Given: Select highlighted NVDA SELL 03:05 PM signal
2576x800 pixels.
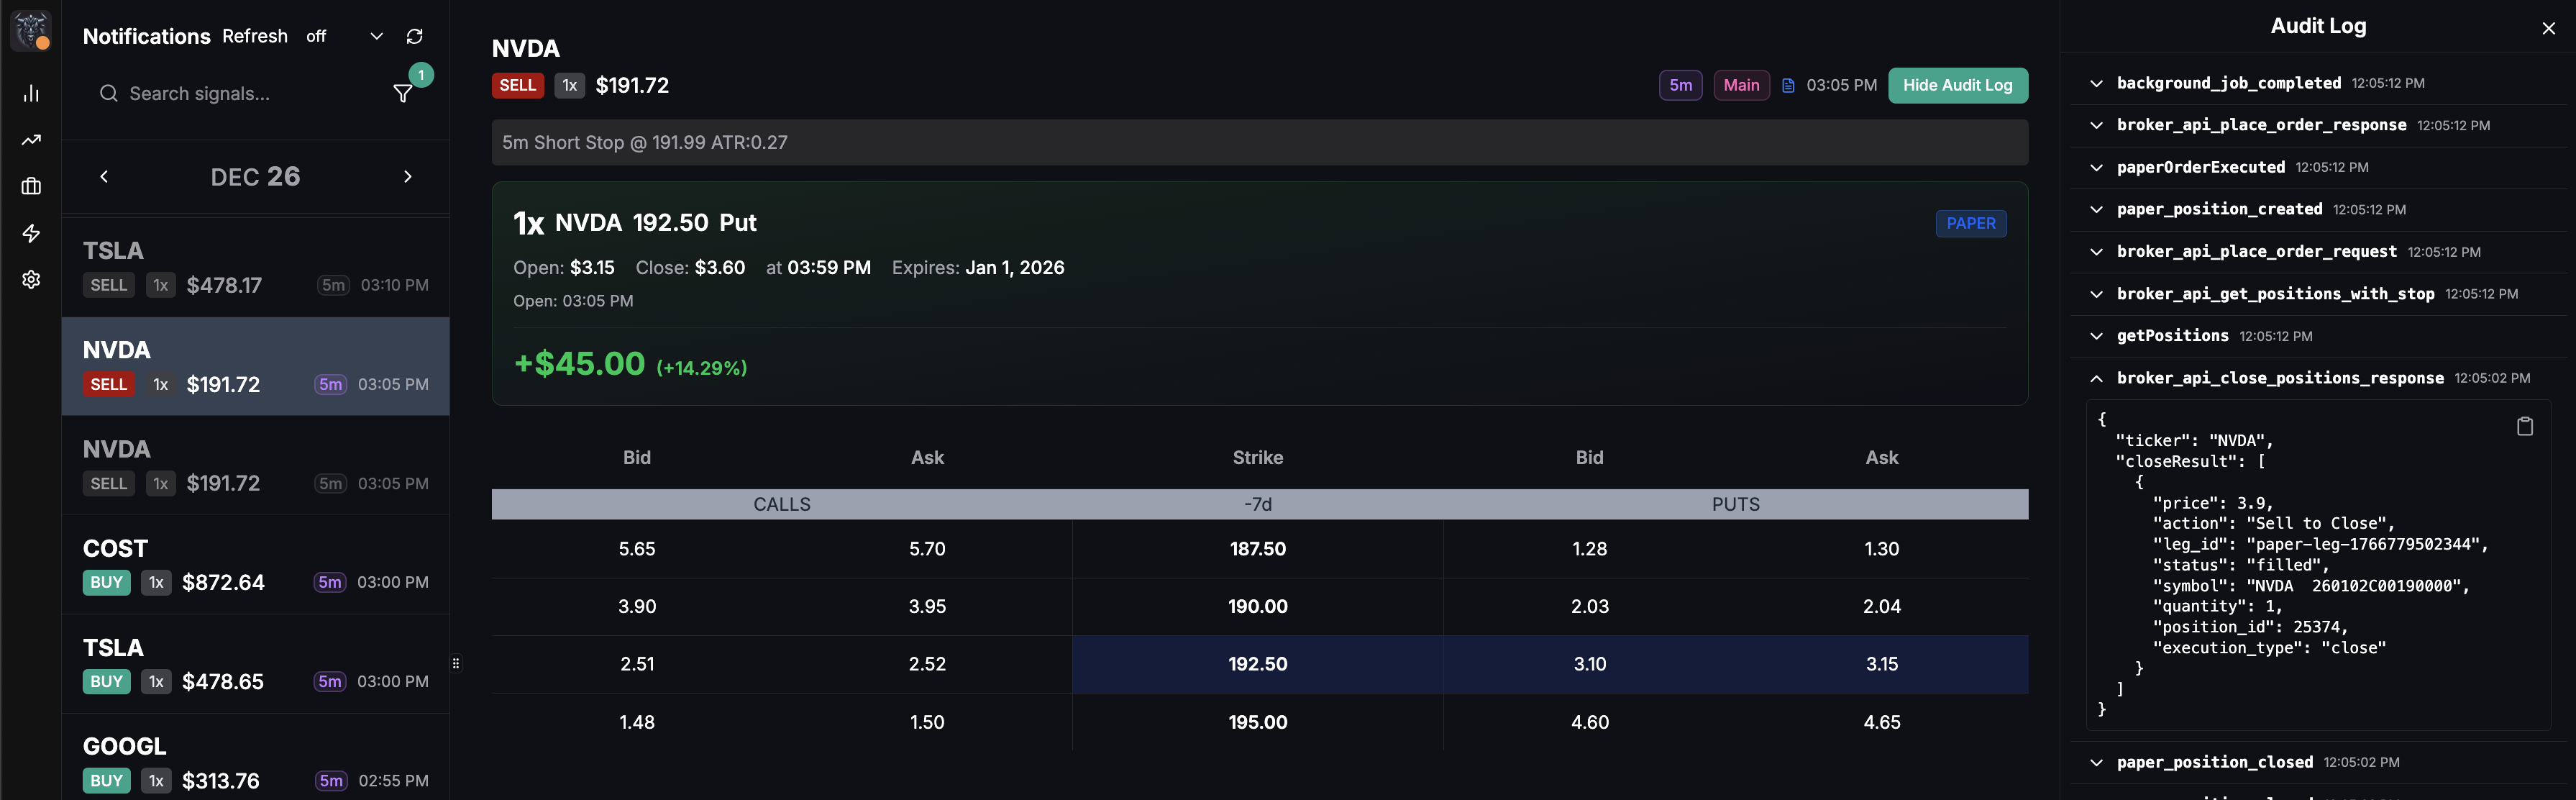Looking at the screenshot, I should [256, 366].
